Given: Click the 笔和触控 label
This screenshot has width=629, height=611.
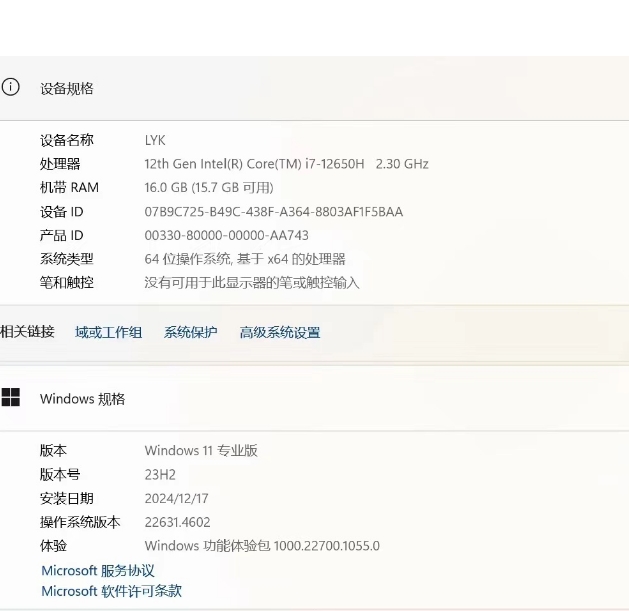Looking at the screenshot, I should tap(67, 282).
